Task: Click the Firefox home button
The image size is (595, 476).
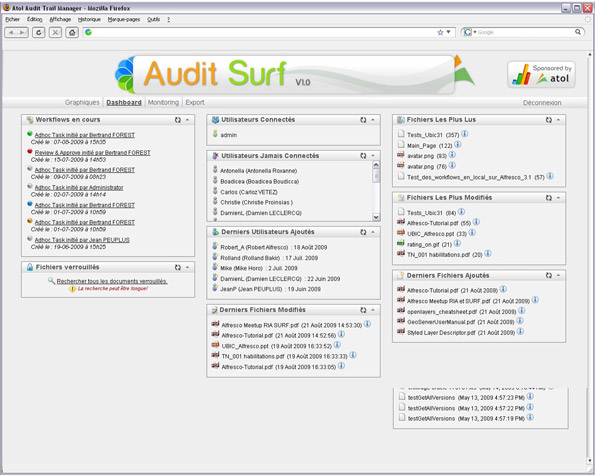Action: (72, 33)
